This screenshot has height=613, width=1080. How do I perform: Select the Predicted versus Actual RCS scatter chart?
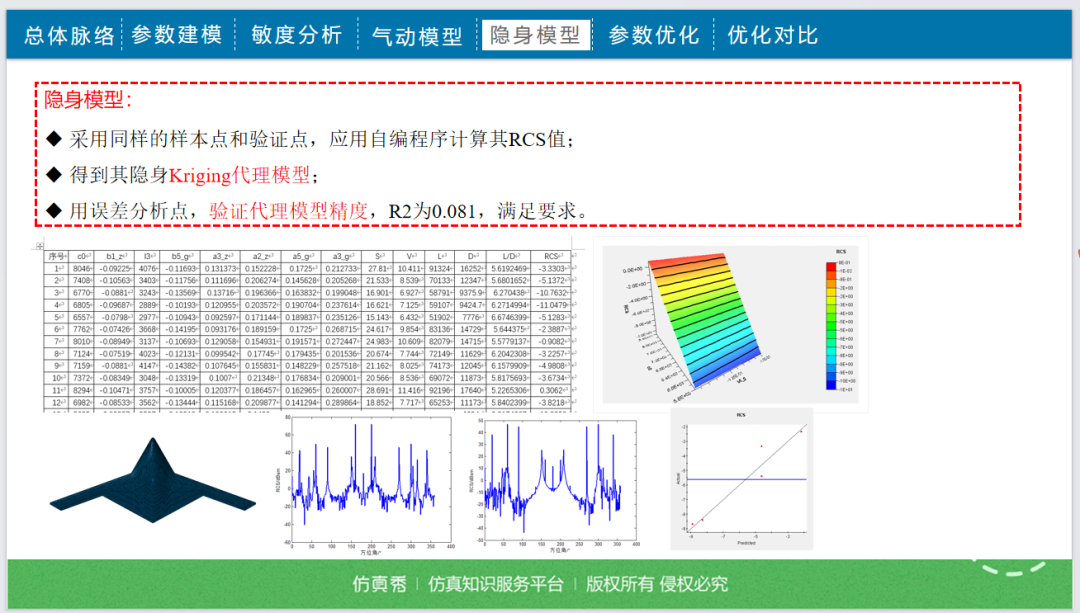(742, 479)
